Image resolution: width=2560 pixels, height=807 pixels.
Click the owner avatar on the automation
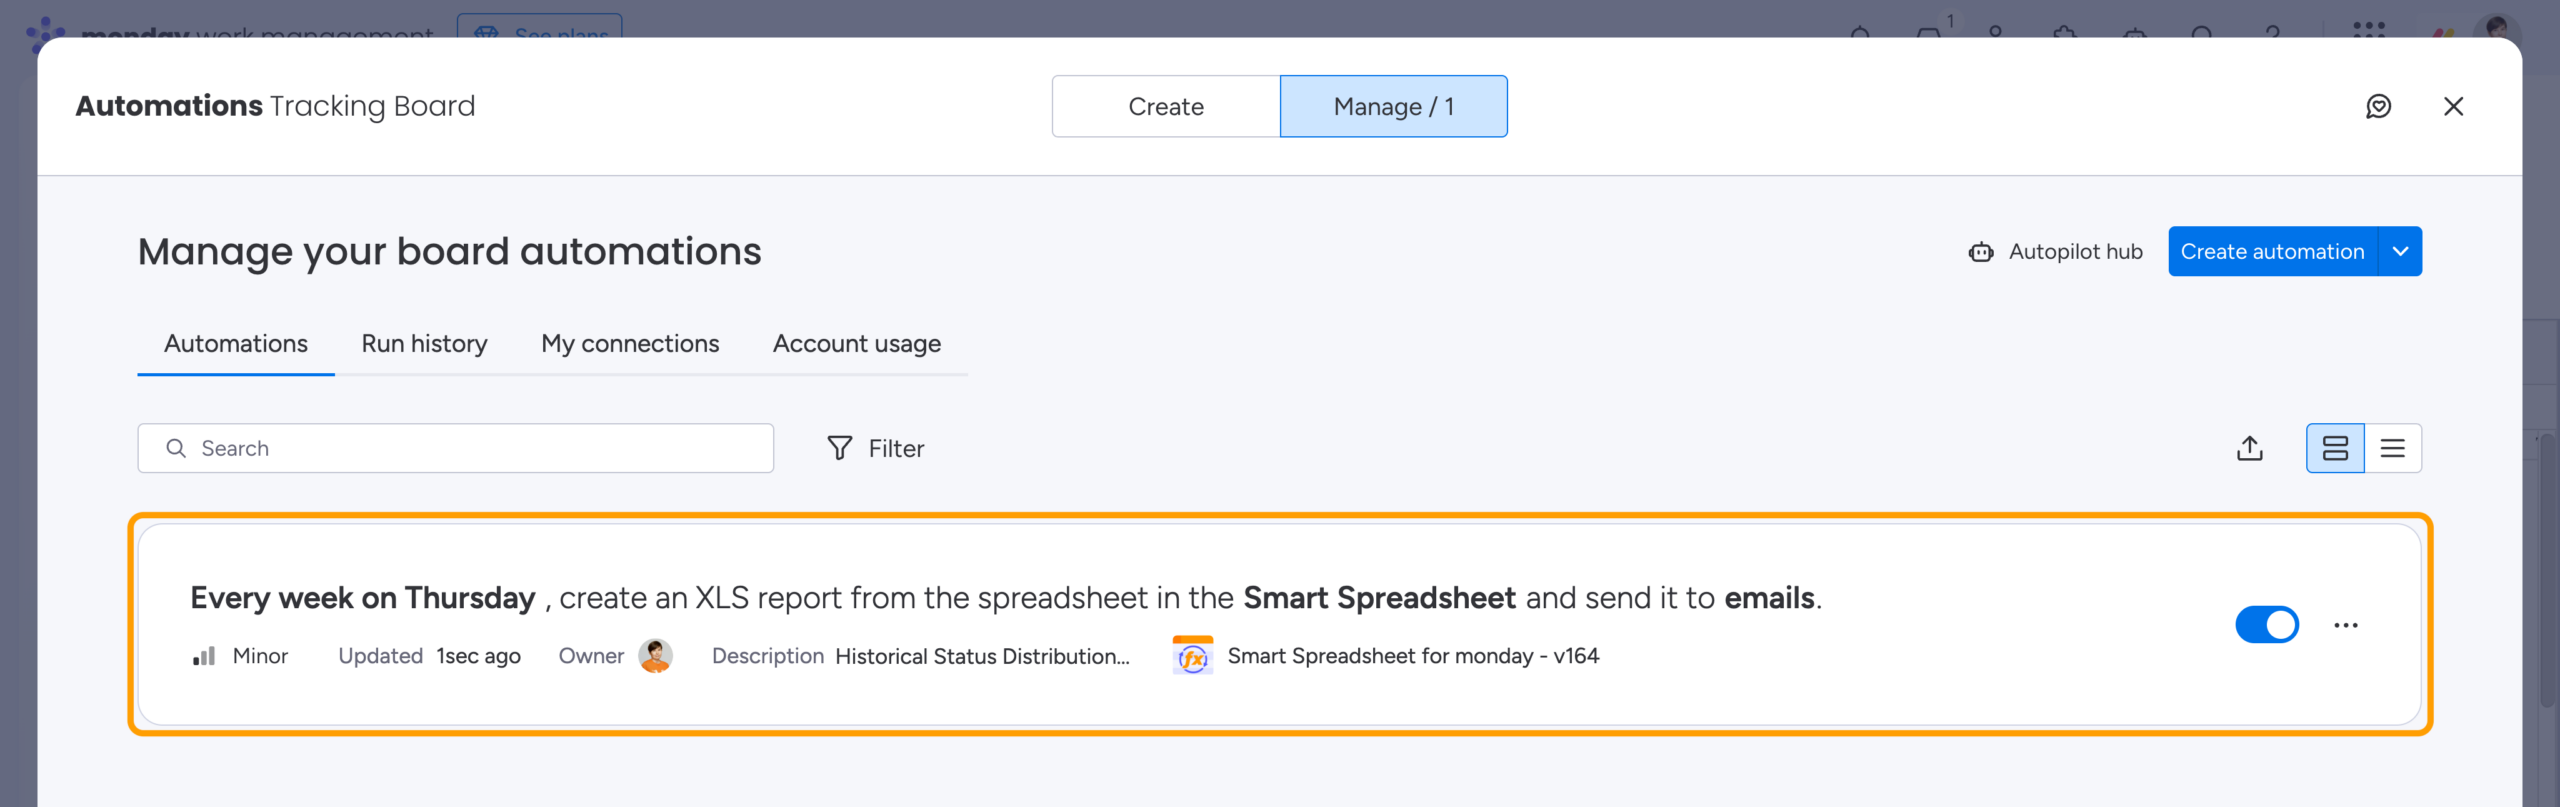655,656
